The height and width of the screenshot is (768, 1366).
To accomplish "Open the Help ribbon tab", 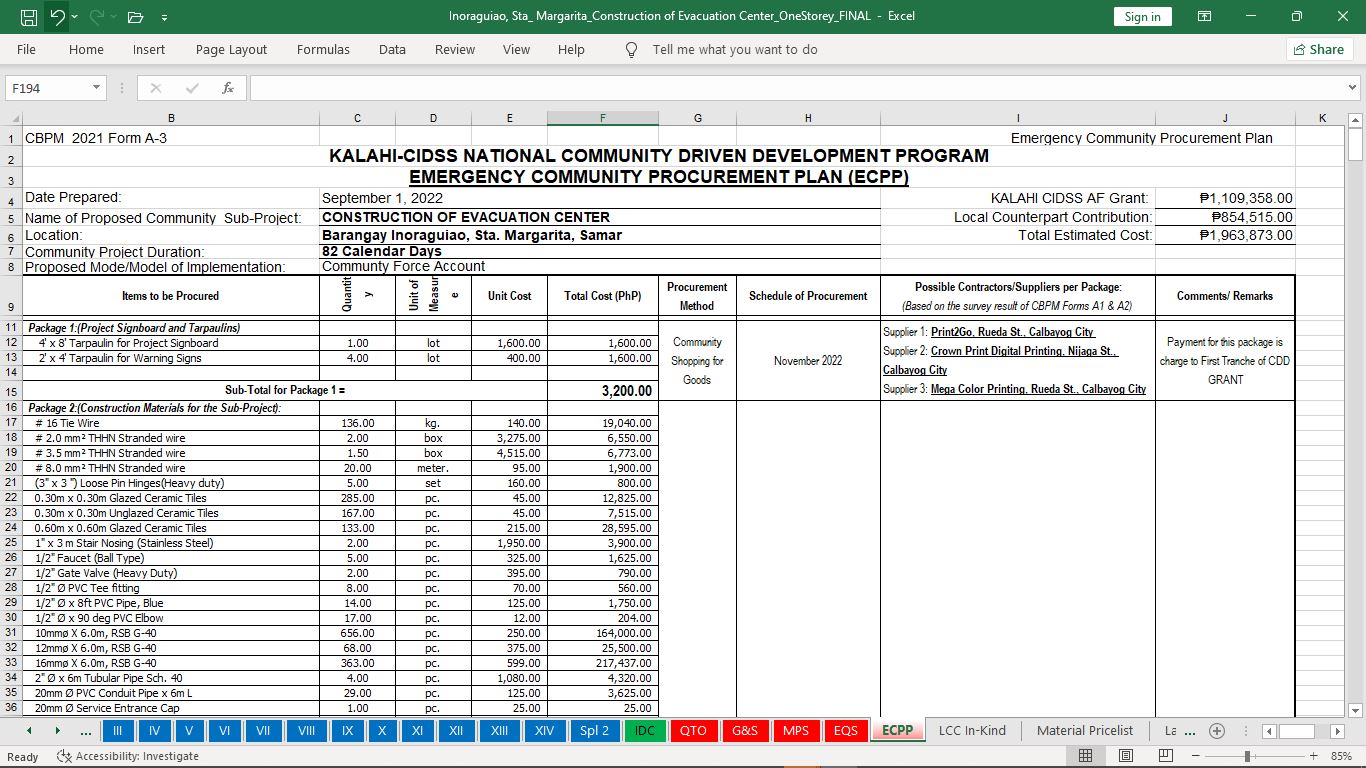I will 571,49.
